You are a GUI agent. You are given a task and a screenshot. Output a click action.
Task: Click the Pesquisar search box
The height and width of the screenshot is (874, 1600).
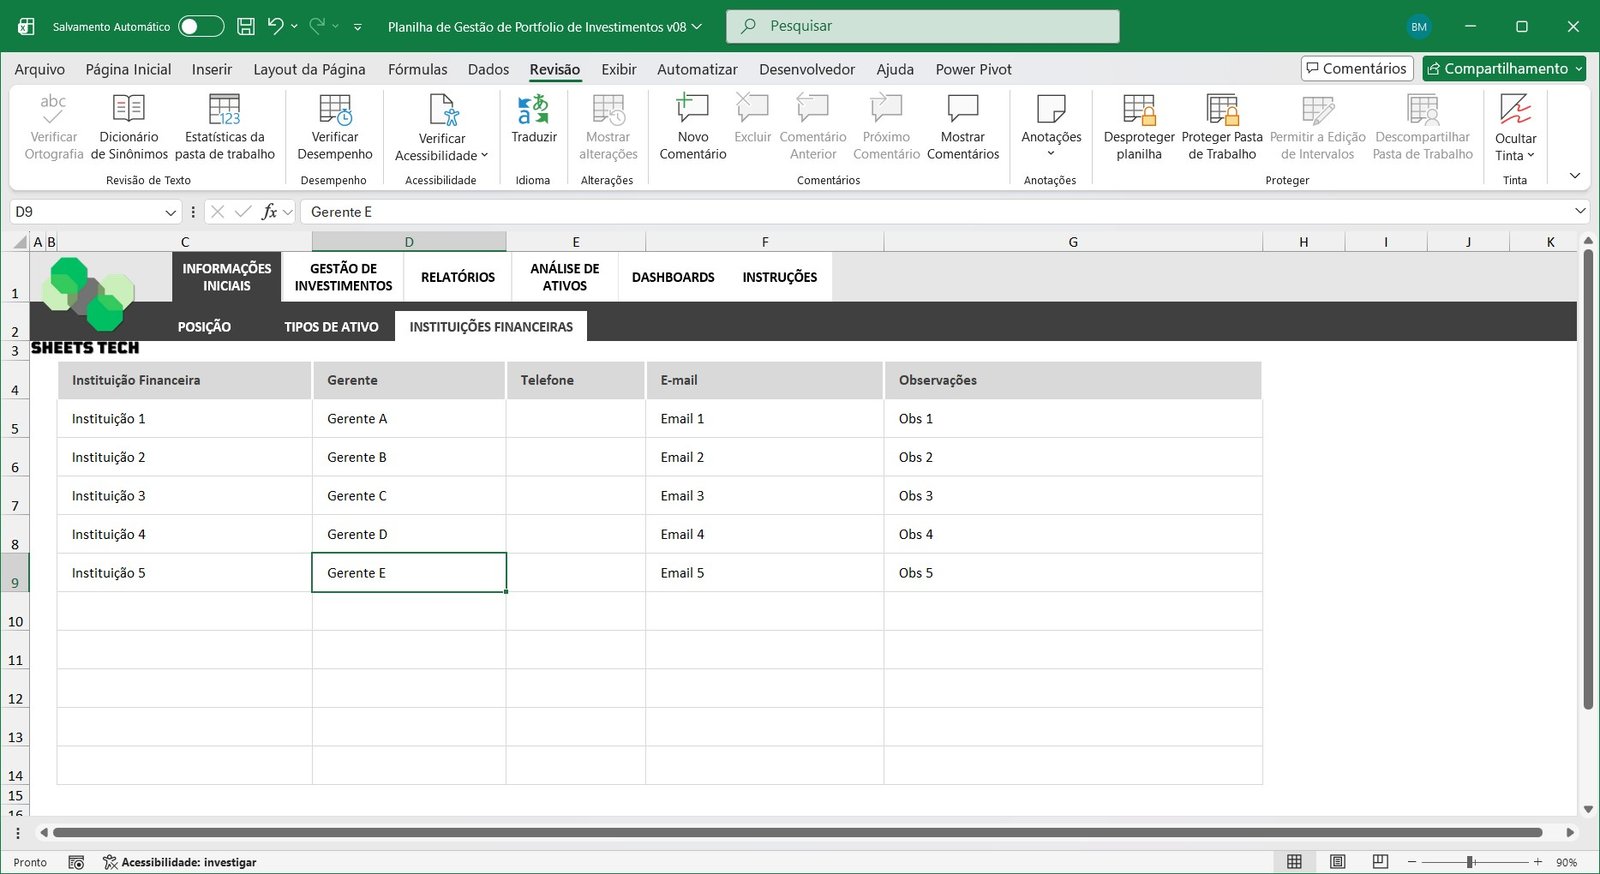point(922,27)
